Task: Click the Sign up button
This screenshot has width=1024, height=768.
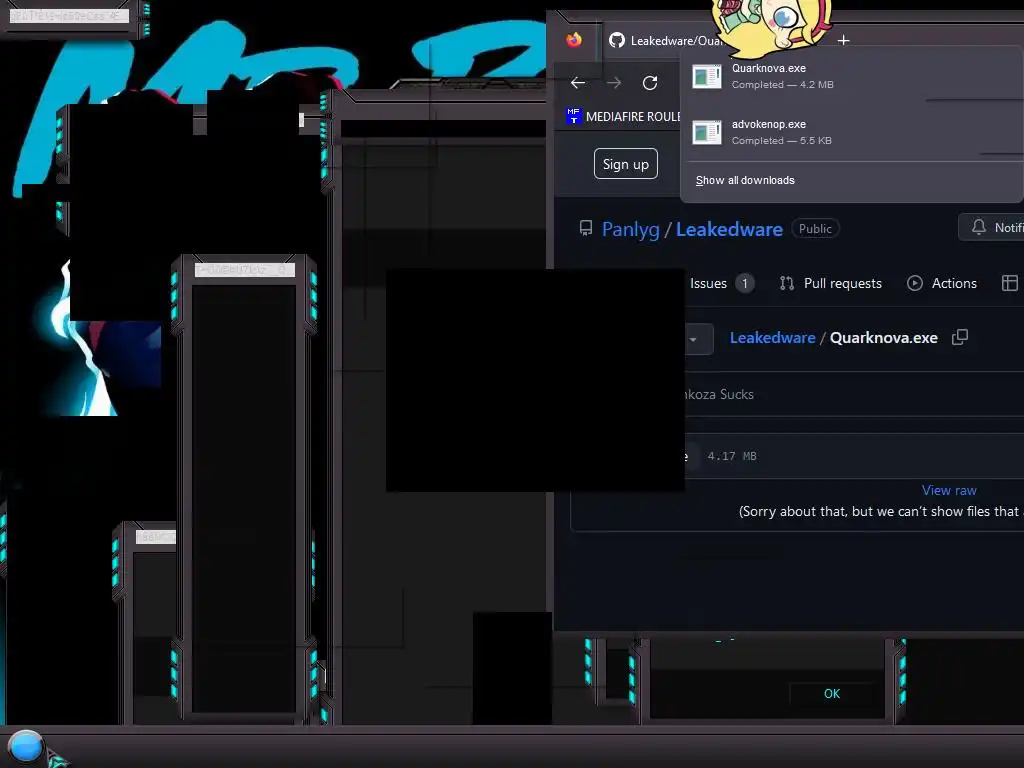Action: (626, 164)
